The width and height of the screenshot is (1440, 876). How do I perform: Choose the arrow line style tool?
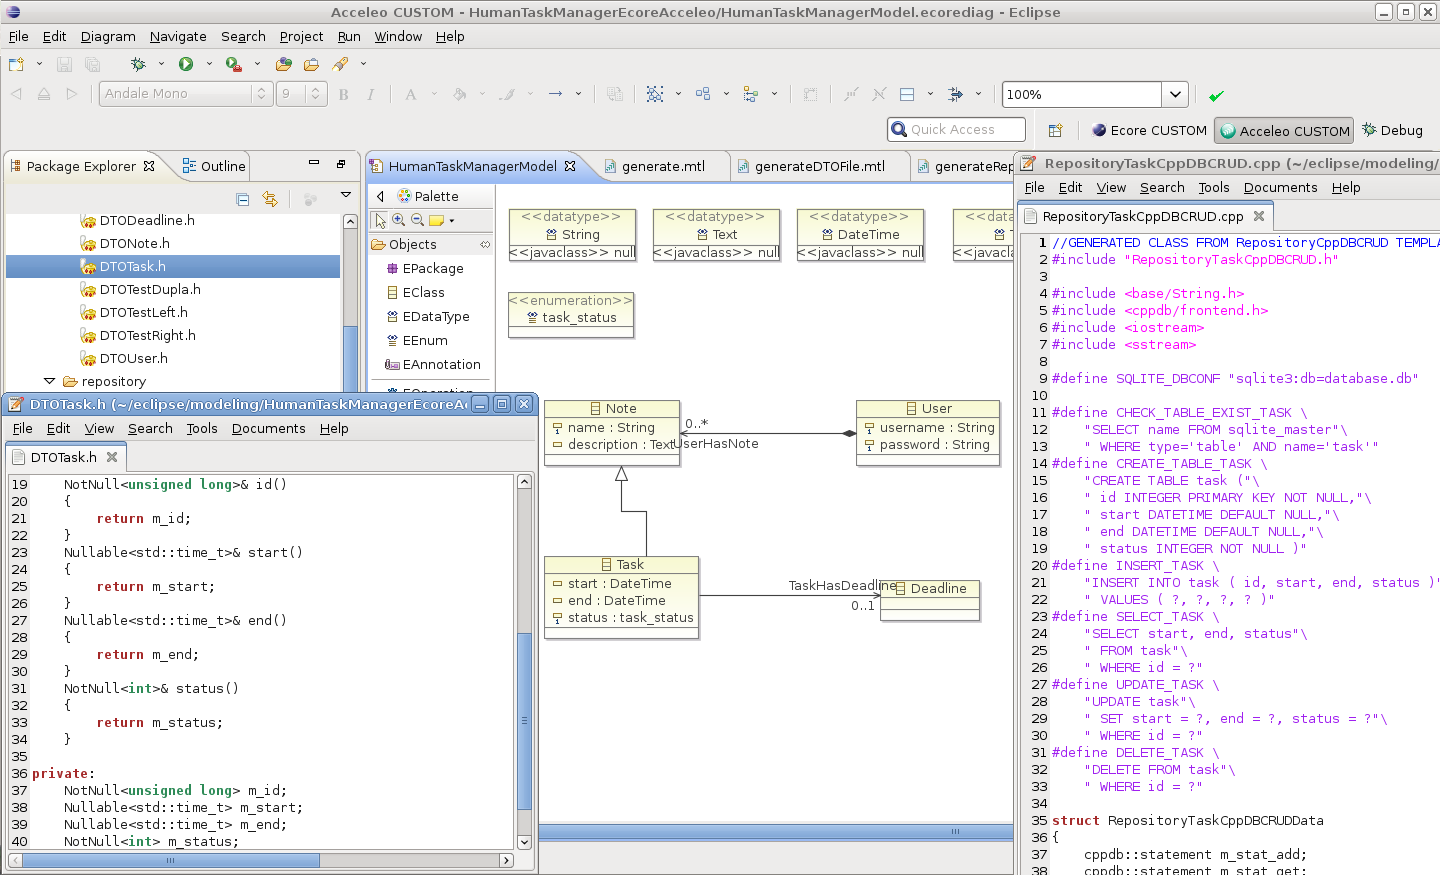click(555, 94)
